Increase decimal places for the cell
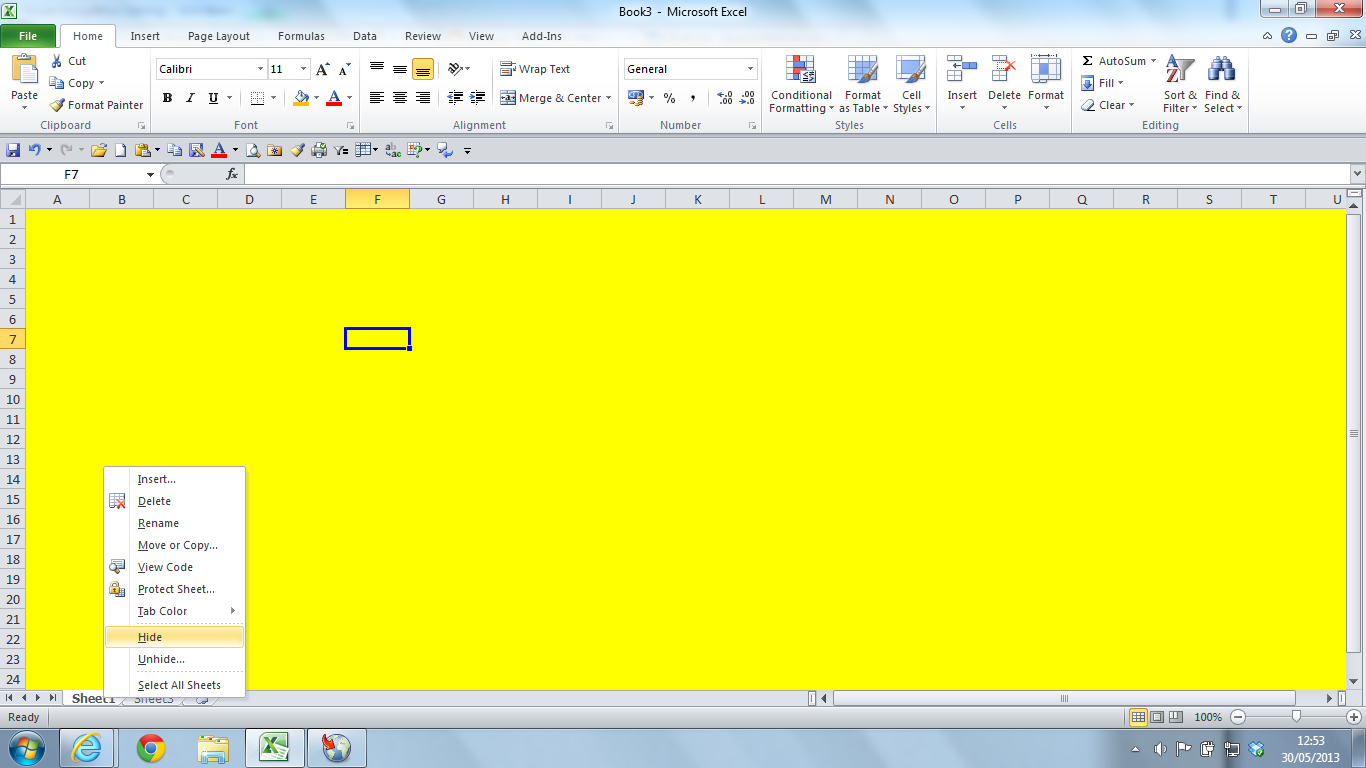The image size is (1366, 768). coord(723,99)
